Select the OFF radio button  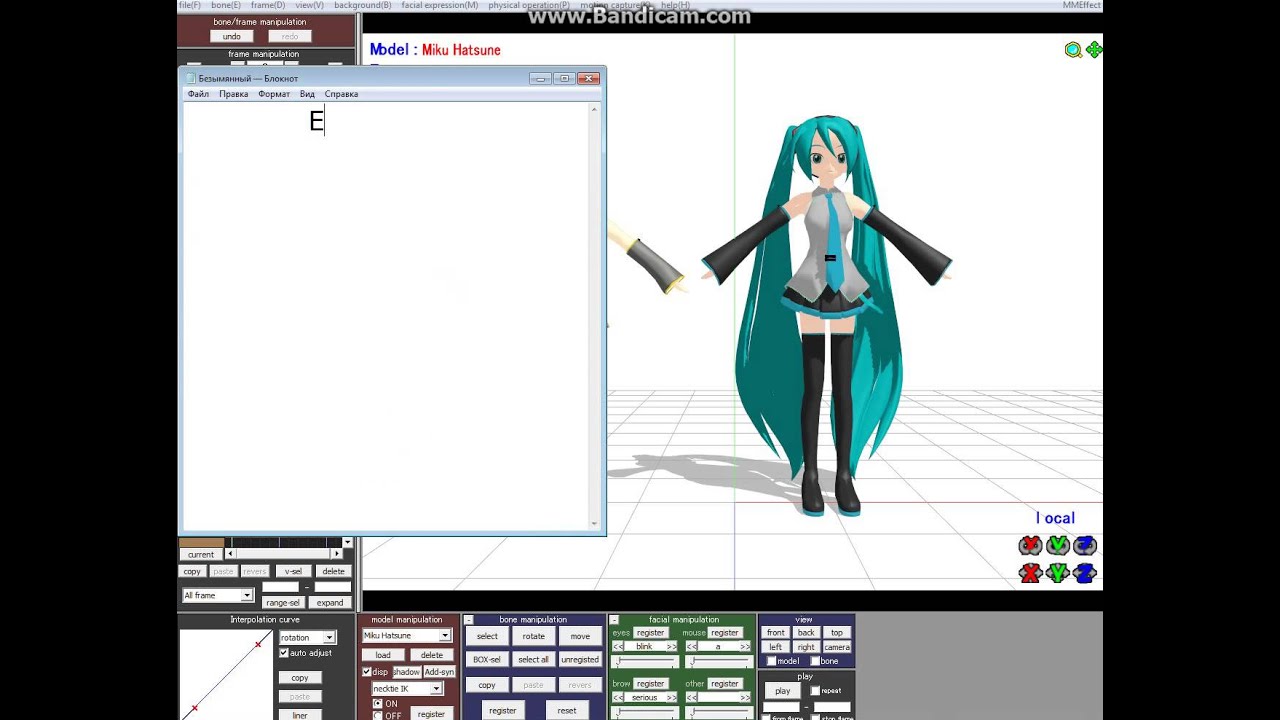coord(377,716)
